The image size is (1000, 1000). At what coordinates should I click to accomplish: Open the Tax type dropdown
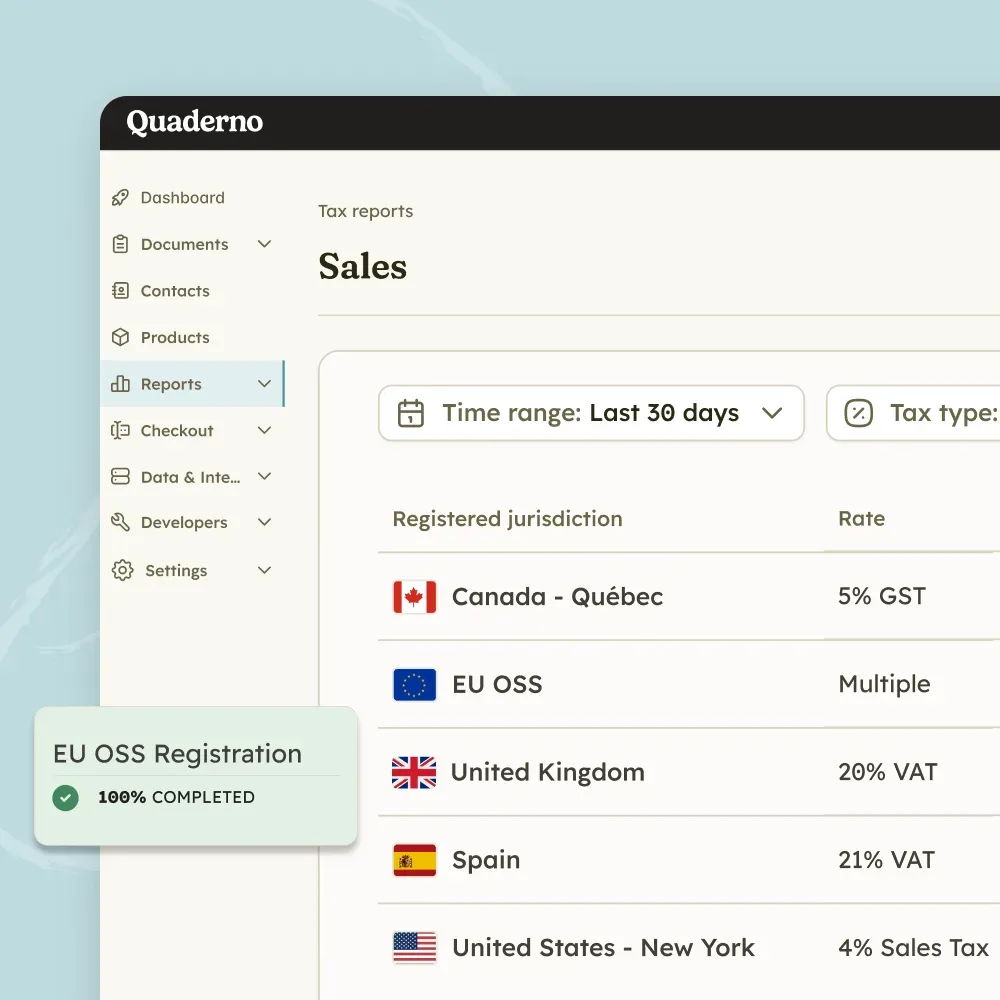pos(913,413)
